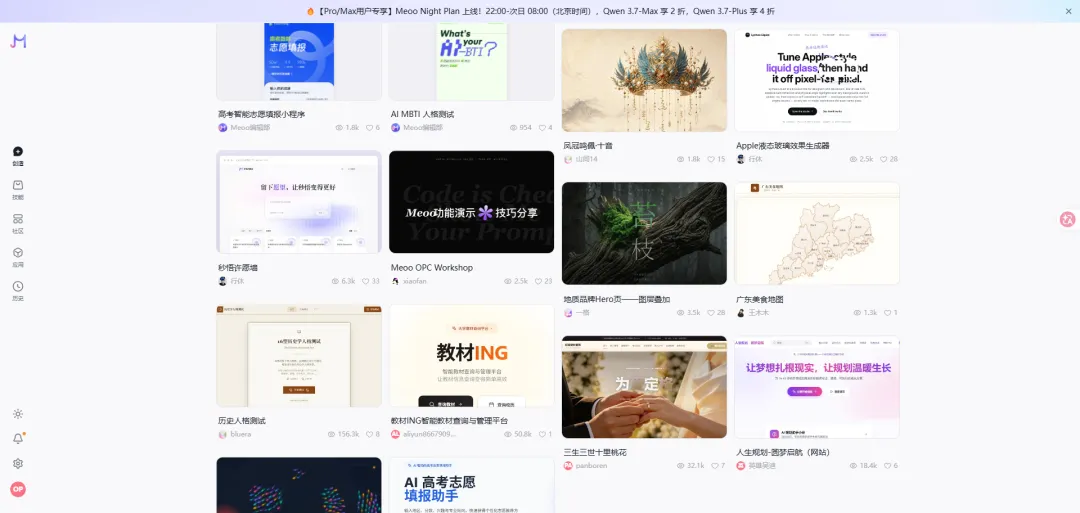Open the 教材ING orange thumbnail
1080x513 pixels.
point(472,355)
